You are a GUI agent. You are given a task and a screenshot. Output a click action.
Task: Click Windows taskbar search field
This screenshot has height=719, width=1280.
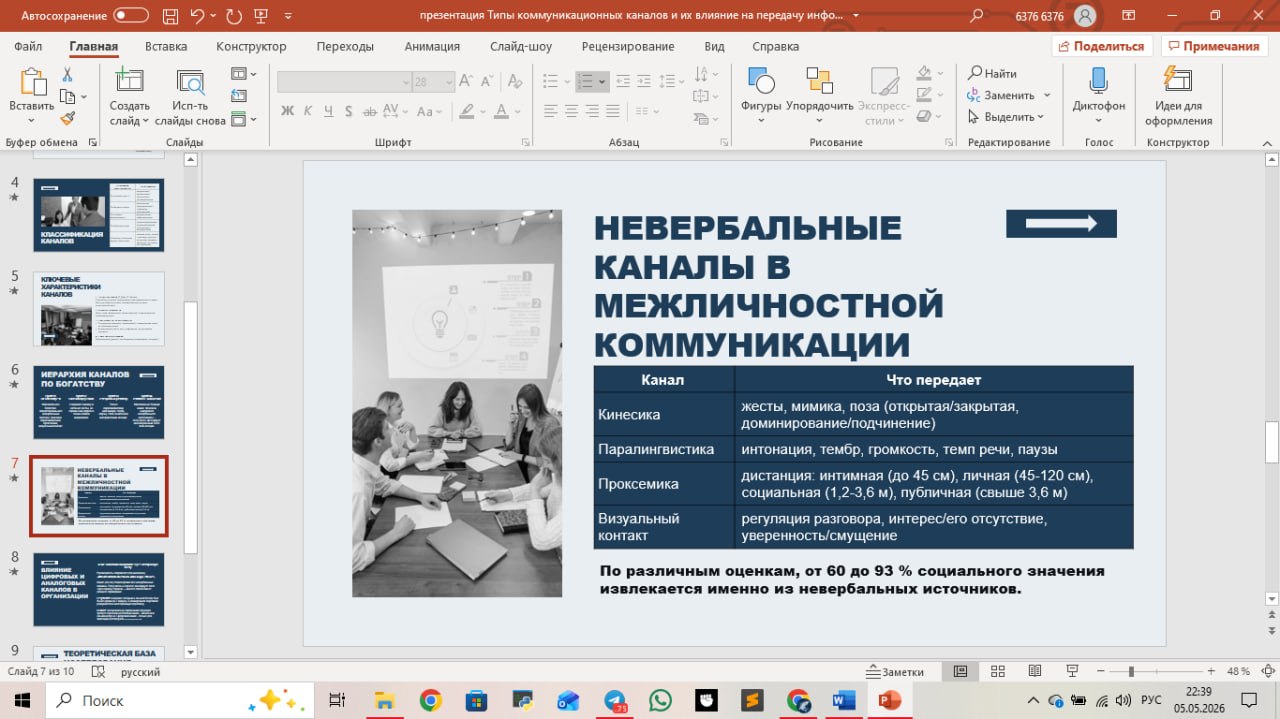click(178, 700)
